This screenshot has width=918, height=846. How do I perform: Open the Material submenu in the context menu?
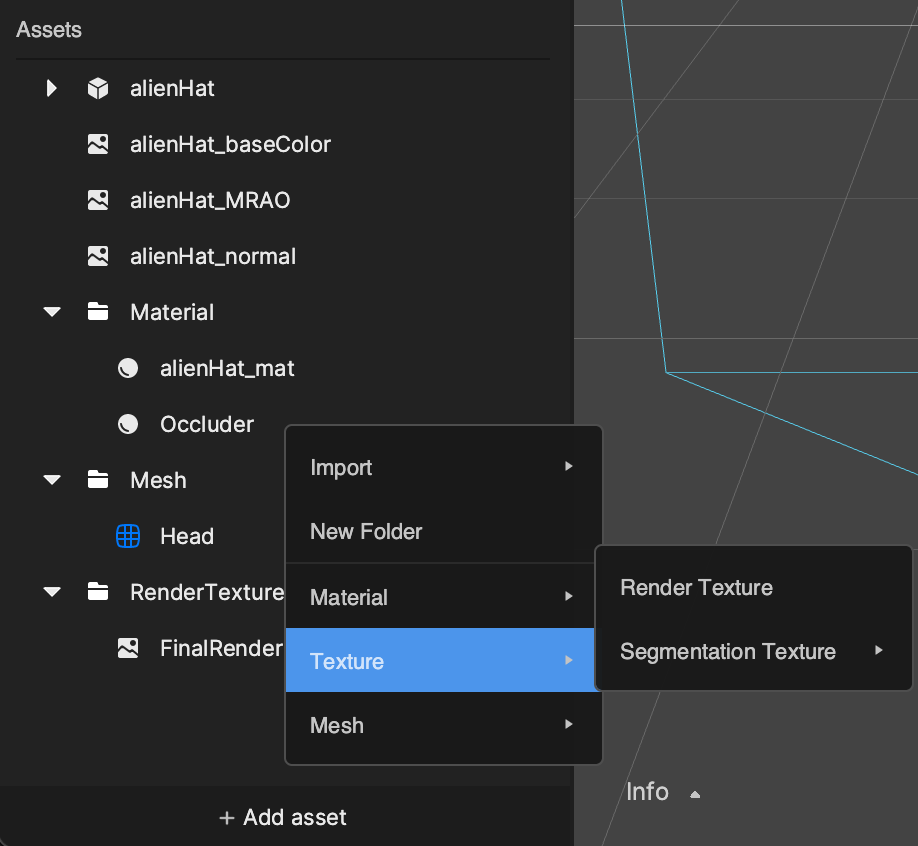(x=443, y=597)
